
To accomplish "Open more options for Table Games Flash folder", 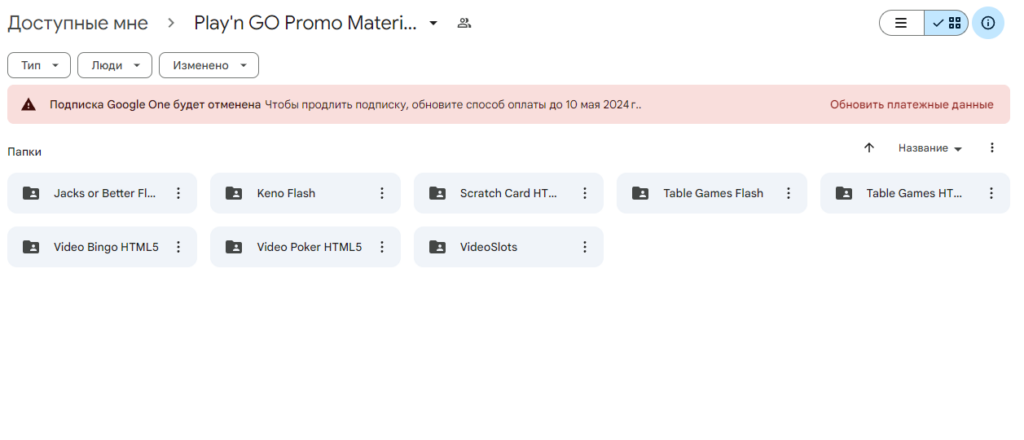I will (788, 193).
